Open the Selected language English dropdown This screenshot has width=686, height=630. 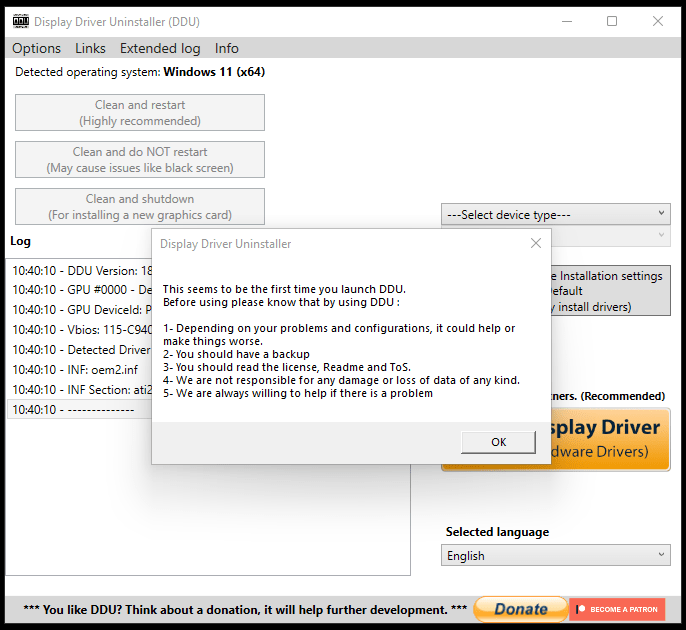[555, 555]
